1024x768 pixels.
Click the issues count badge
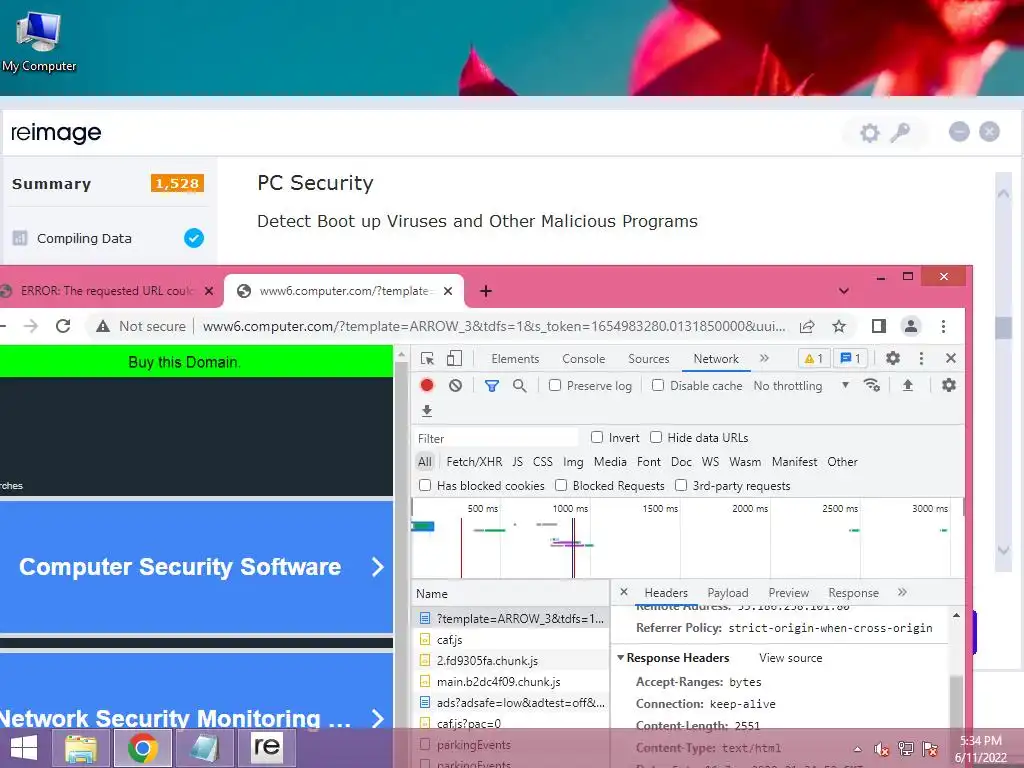850,359
